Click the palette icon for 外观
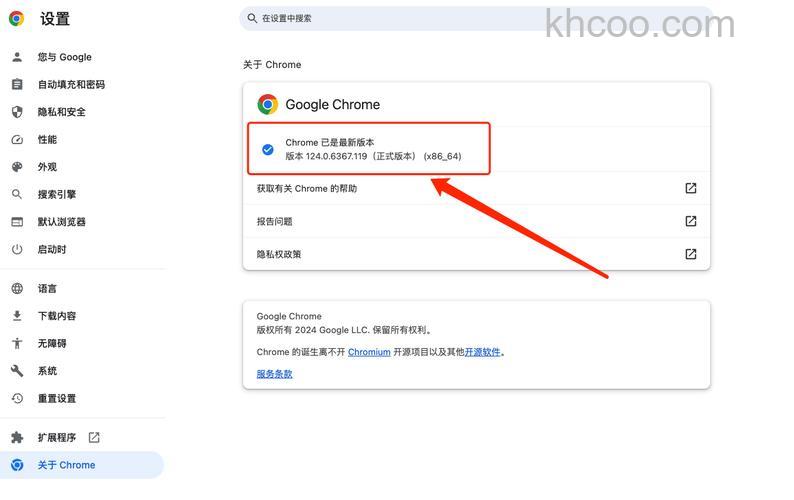Viewport: 794px width, 500px height. point(17,167)
